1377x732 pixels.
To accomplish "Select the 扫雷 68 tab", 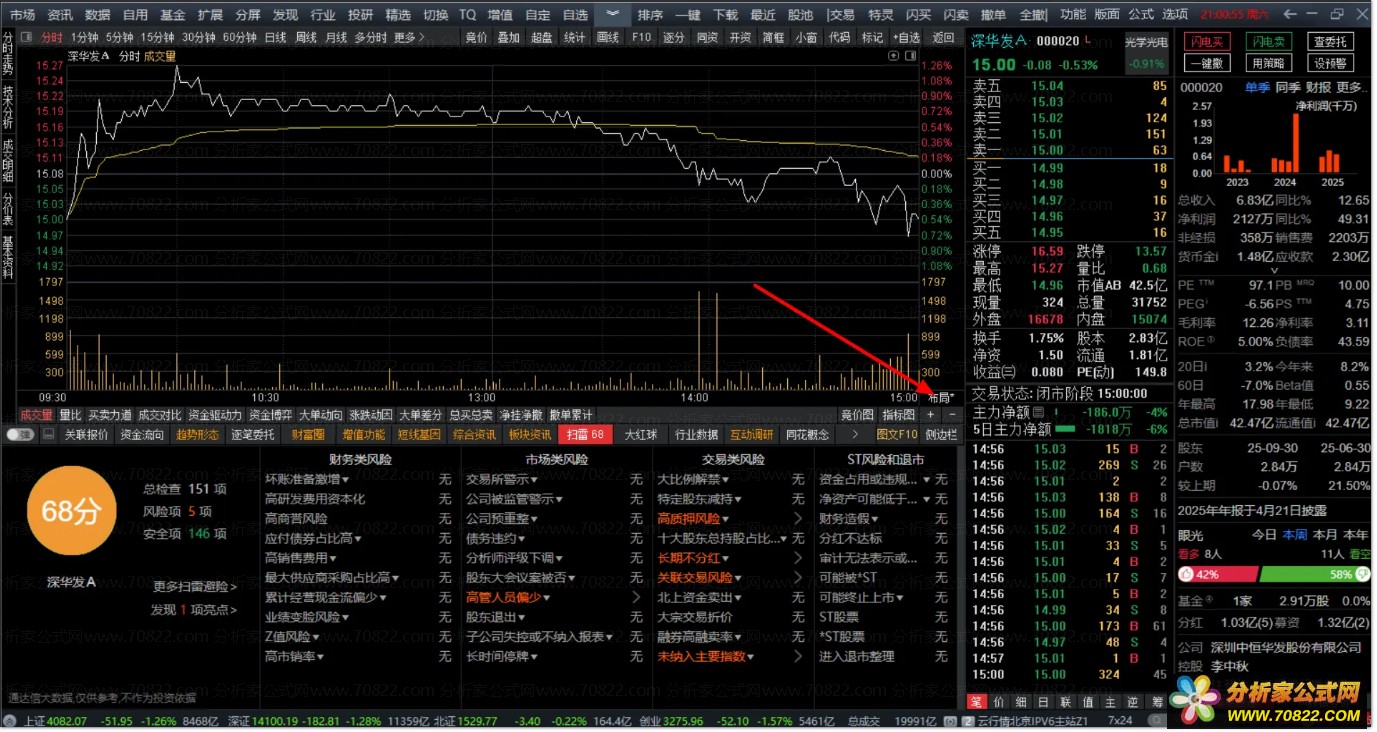I will [x=585, y=434].
